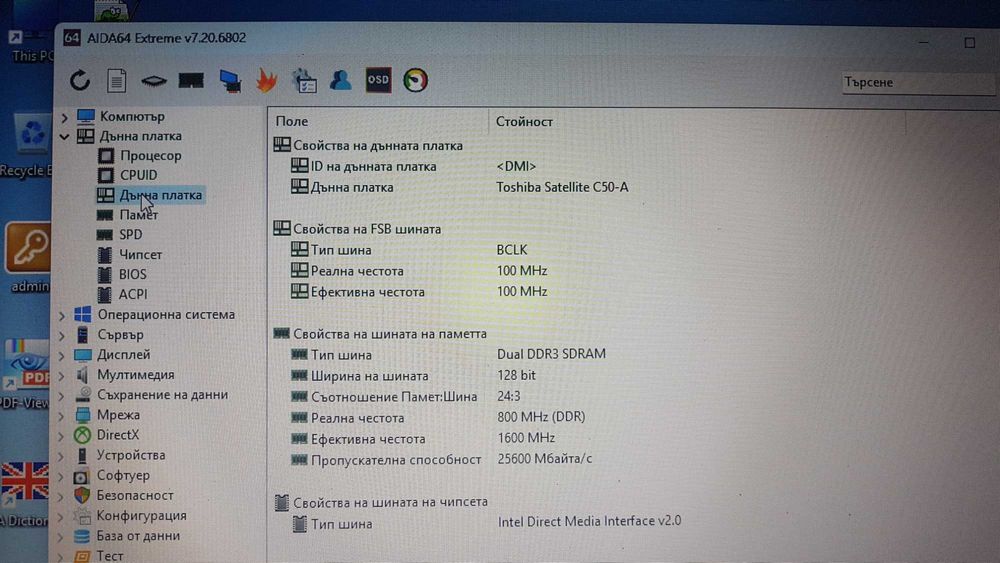Open the sensor gauge toolbar icon
This screenshot has height=563, width=1000.
pyautogui.click(x=415, y=80)
